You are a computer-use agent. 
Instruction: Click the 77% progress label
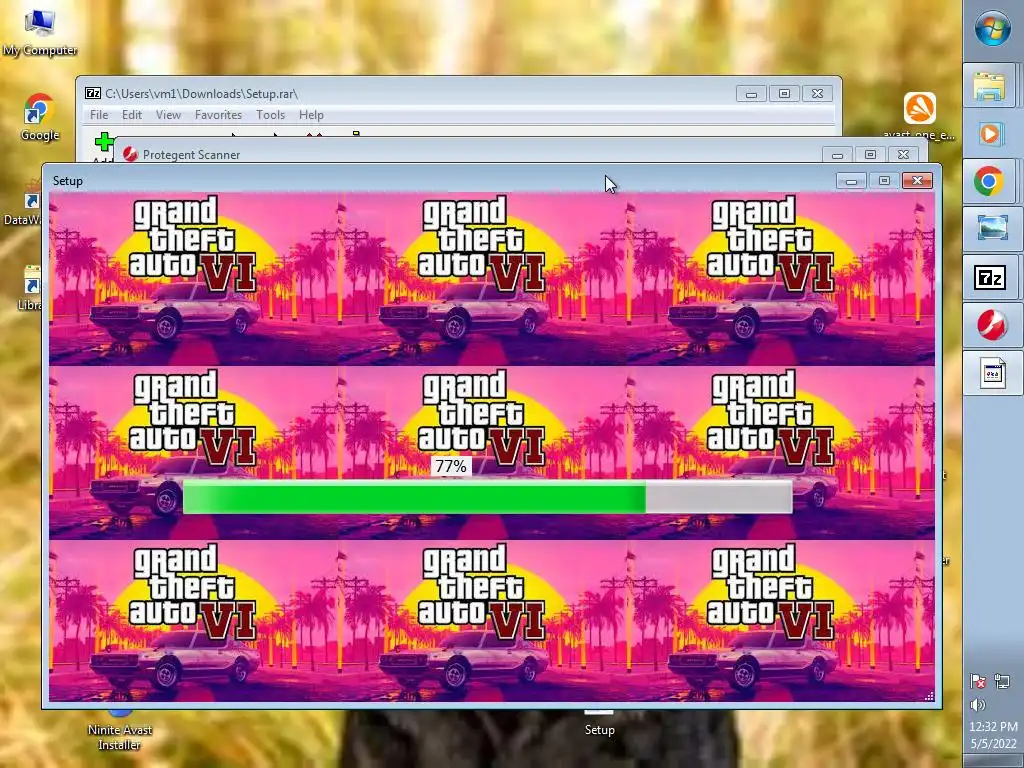451,466
